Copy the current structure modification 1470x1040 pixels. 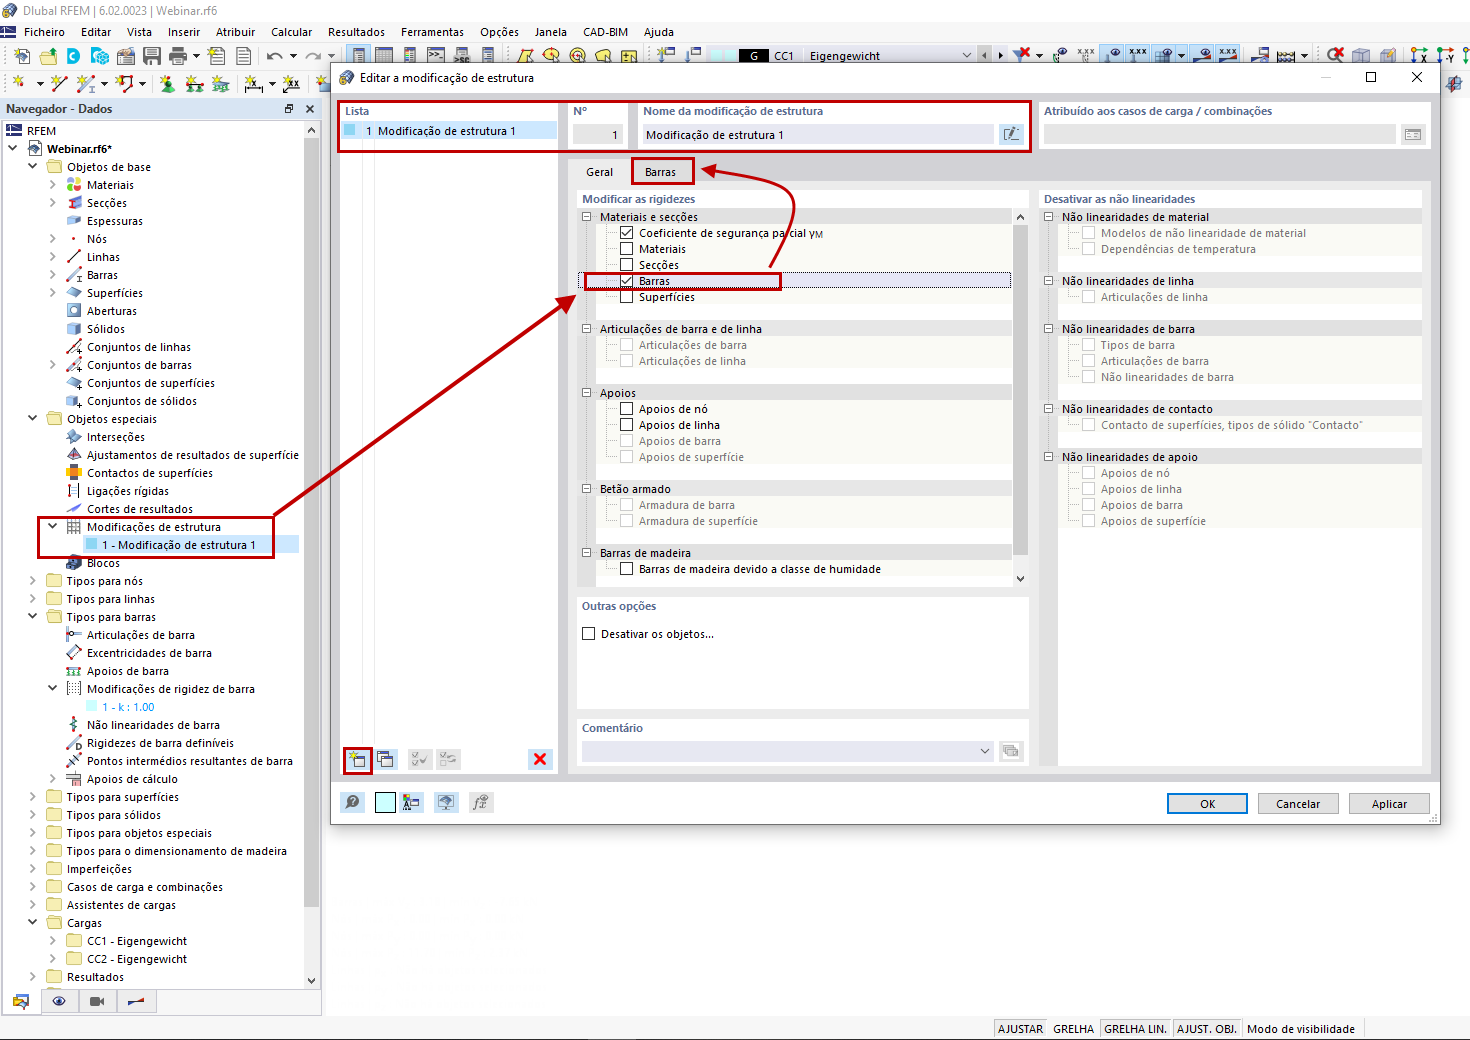[386, 760]
